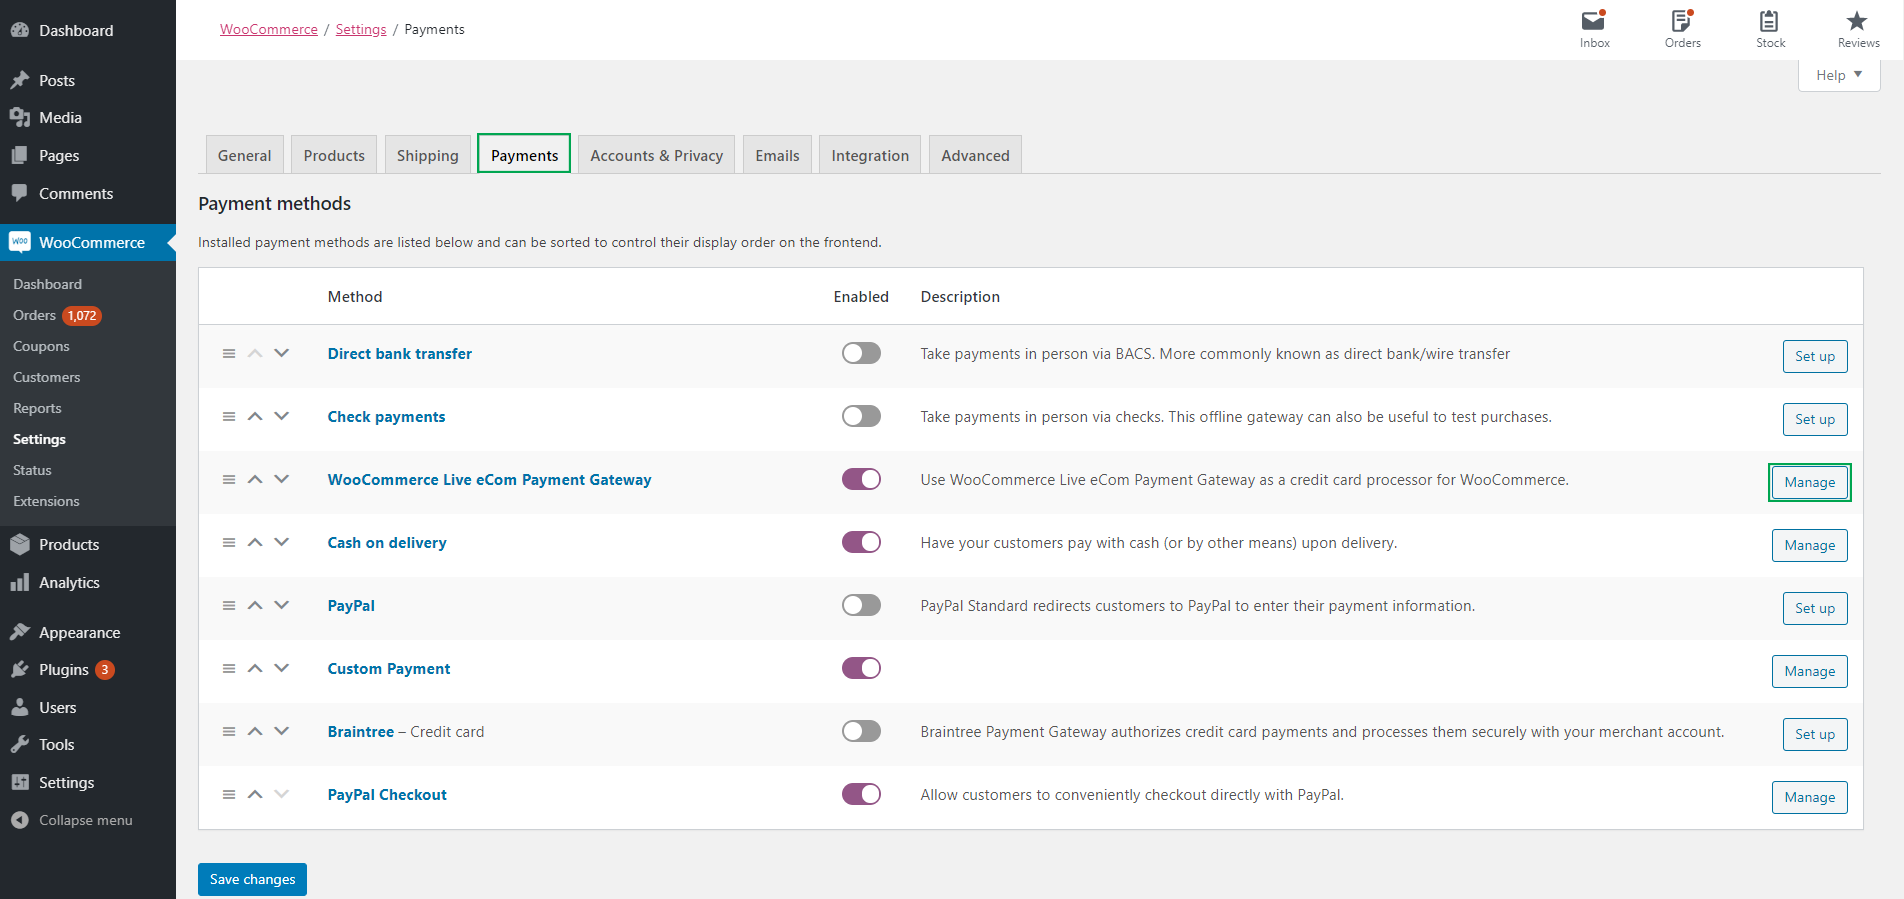Click the Comments bubble icon
1904x899 pixels.
20,193
